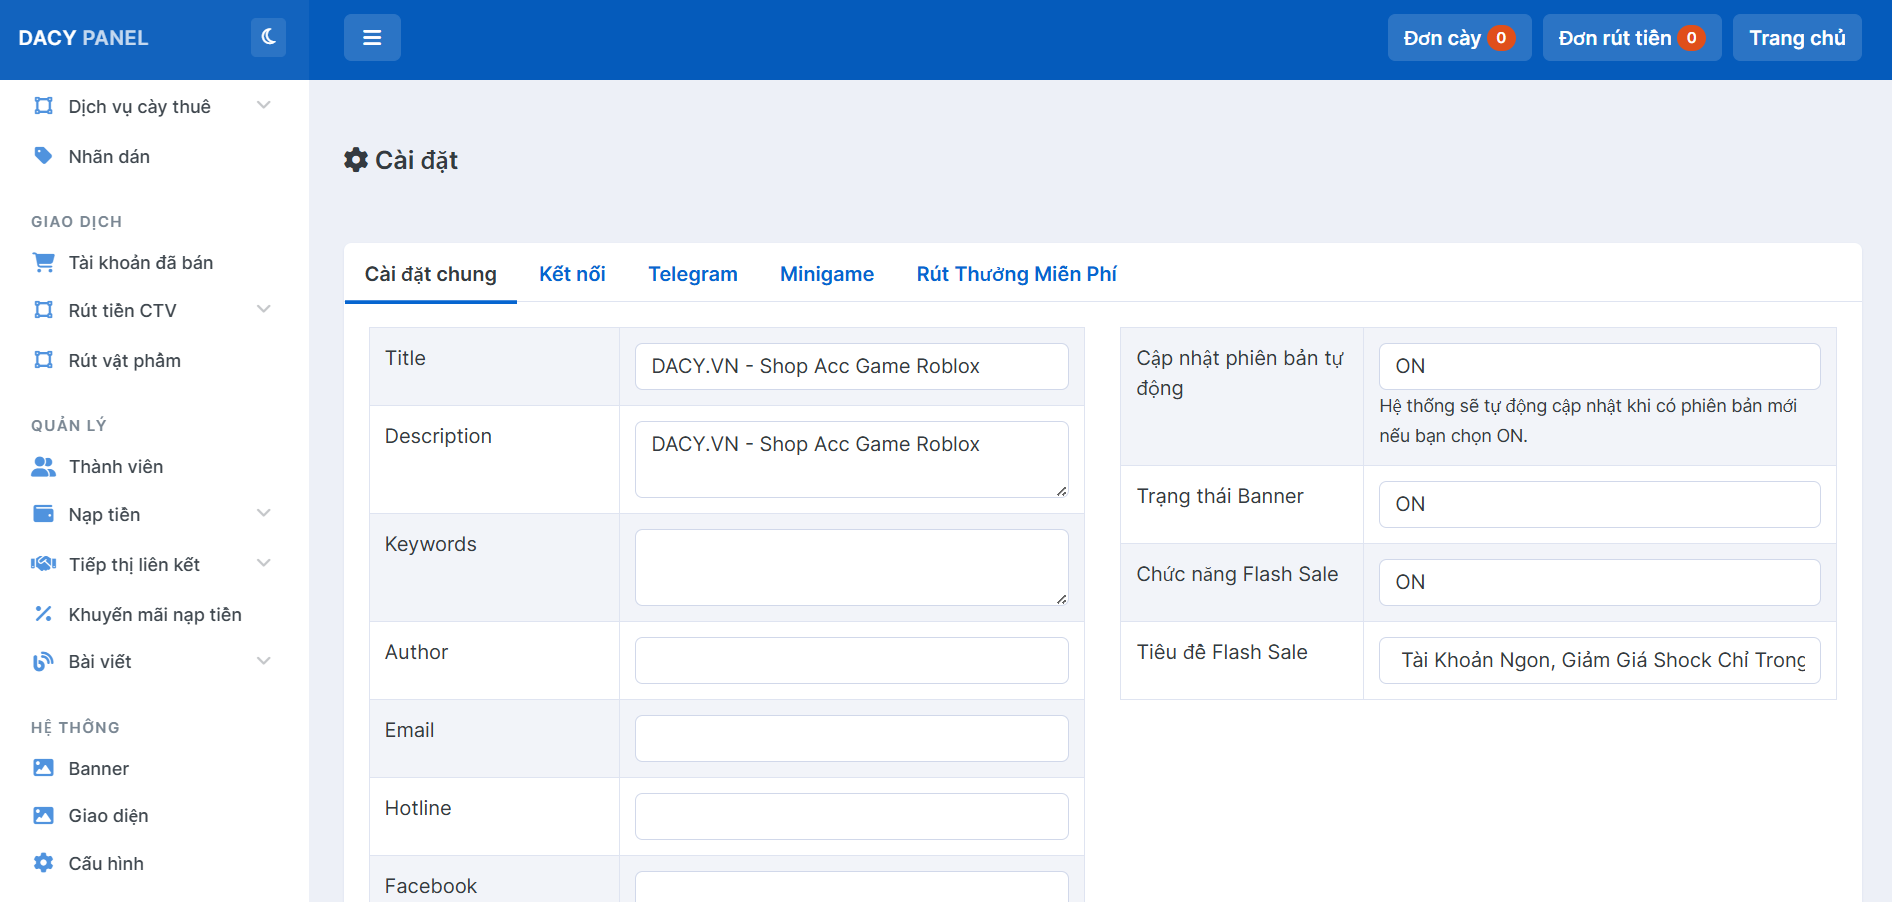Click the Description textarea
This screenshot has width=1892, height=902.
click(851, 459)
